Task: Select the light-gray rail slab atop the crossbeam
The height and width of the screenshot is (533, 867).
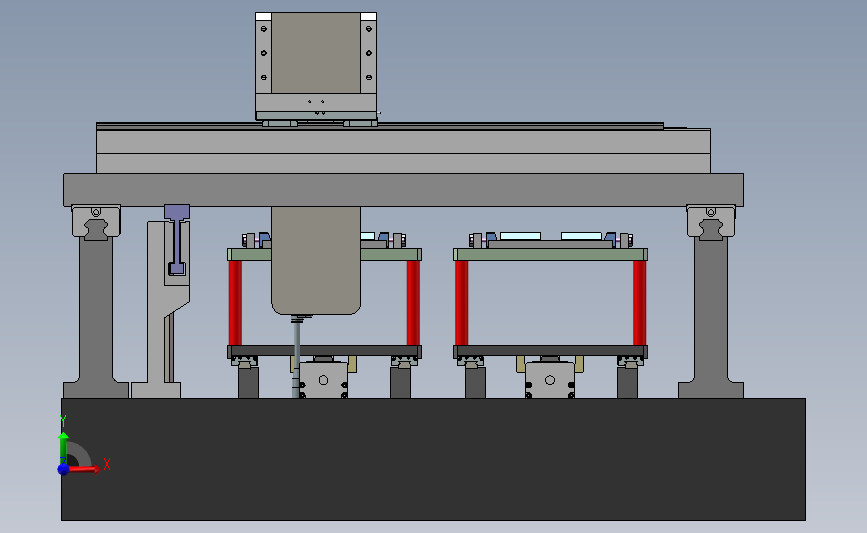Action: [x=403, y=150]
